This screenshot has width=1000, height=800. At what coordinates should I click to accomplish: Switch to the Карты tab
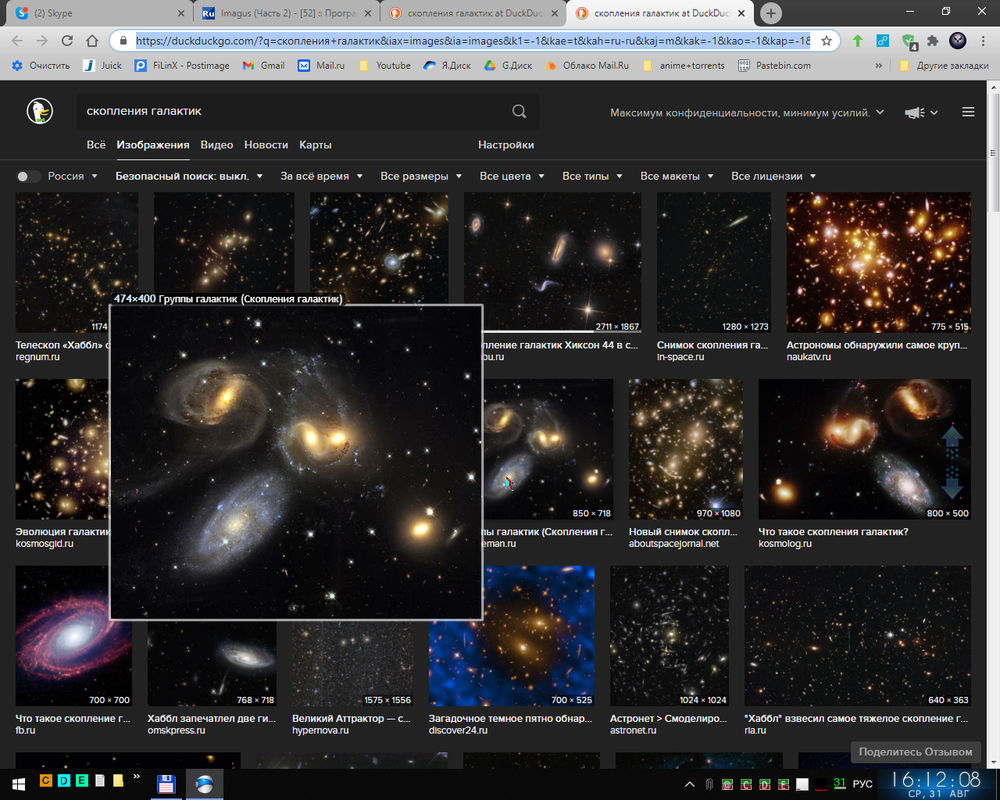[315, 145]
